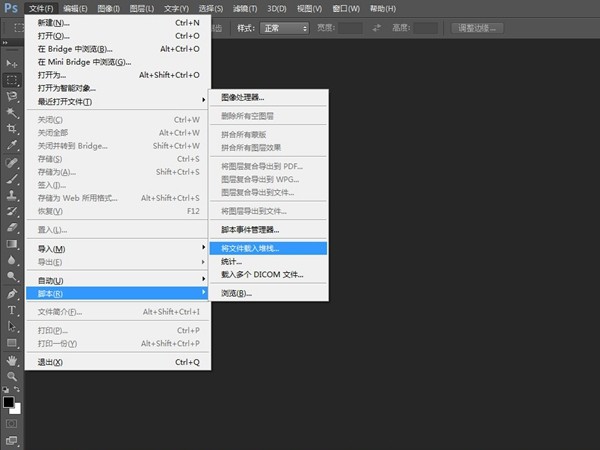Select the Zoom tool
600x450 pixels.
pyautogui.click(x=11, y=377)
